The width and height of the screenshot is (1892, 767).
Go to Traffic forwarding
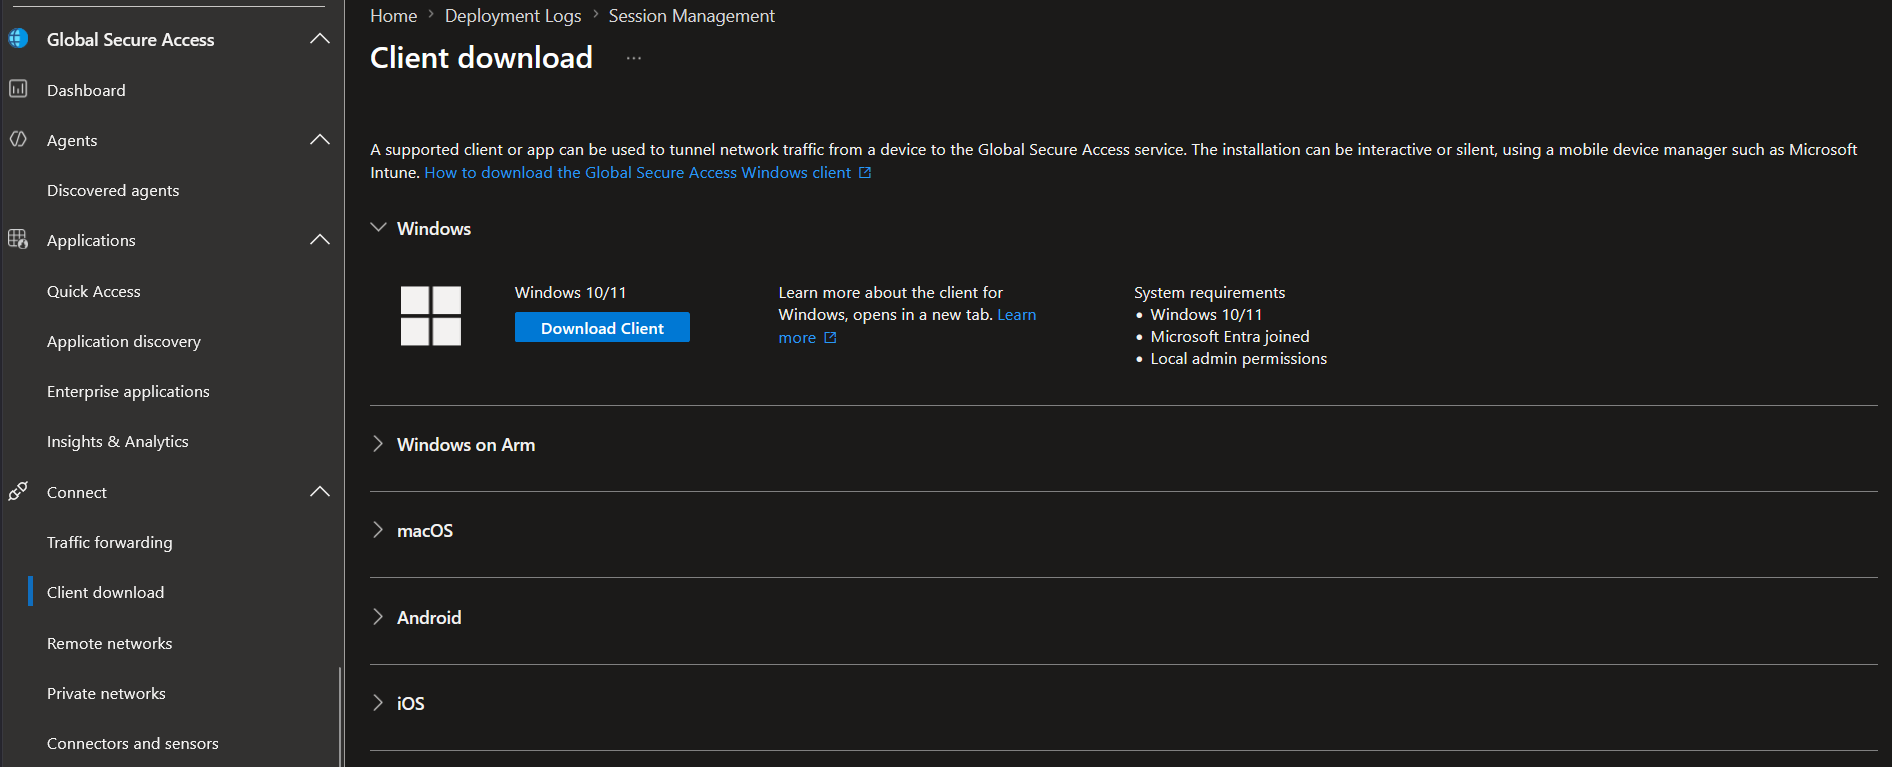coord(110,542)
